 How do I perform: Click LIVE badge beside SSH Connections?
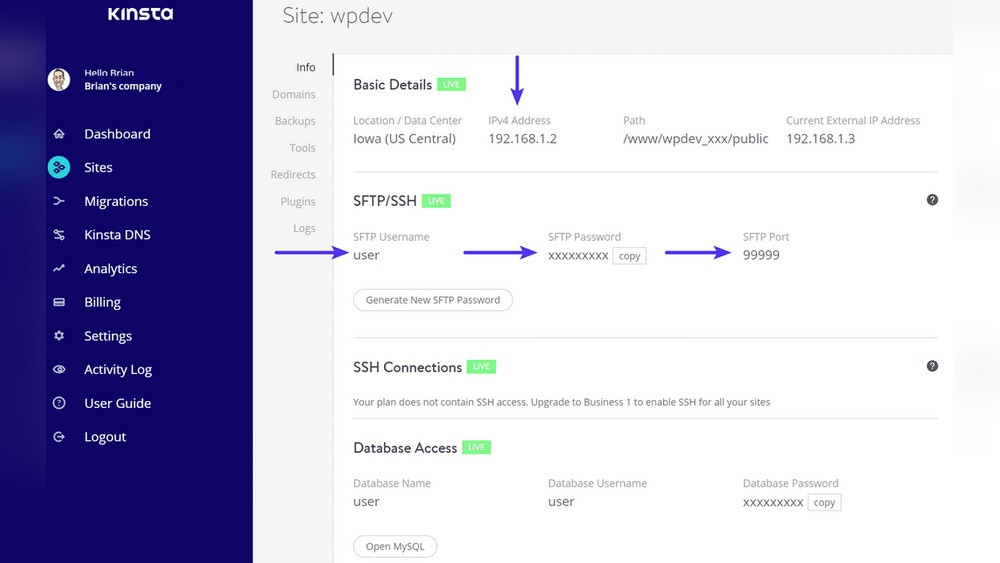pos(481,367)
